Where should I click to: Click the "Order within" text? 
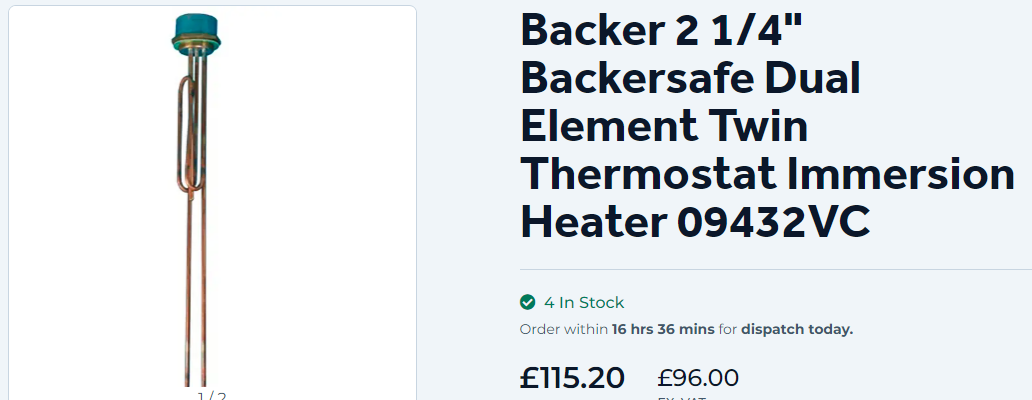tap(564, 329)
